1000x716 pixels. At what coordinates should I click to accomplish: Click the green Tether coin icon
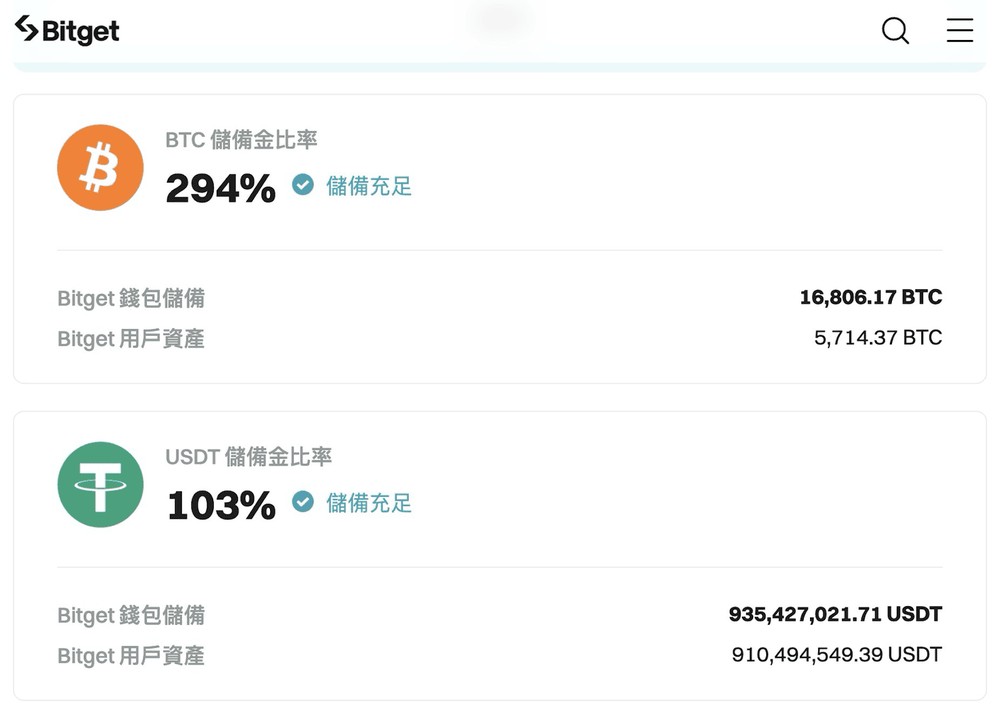(x=100, y=485)
